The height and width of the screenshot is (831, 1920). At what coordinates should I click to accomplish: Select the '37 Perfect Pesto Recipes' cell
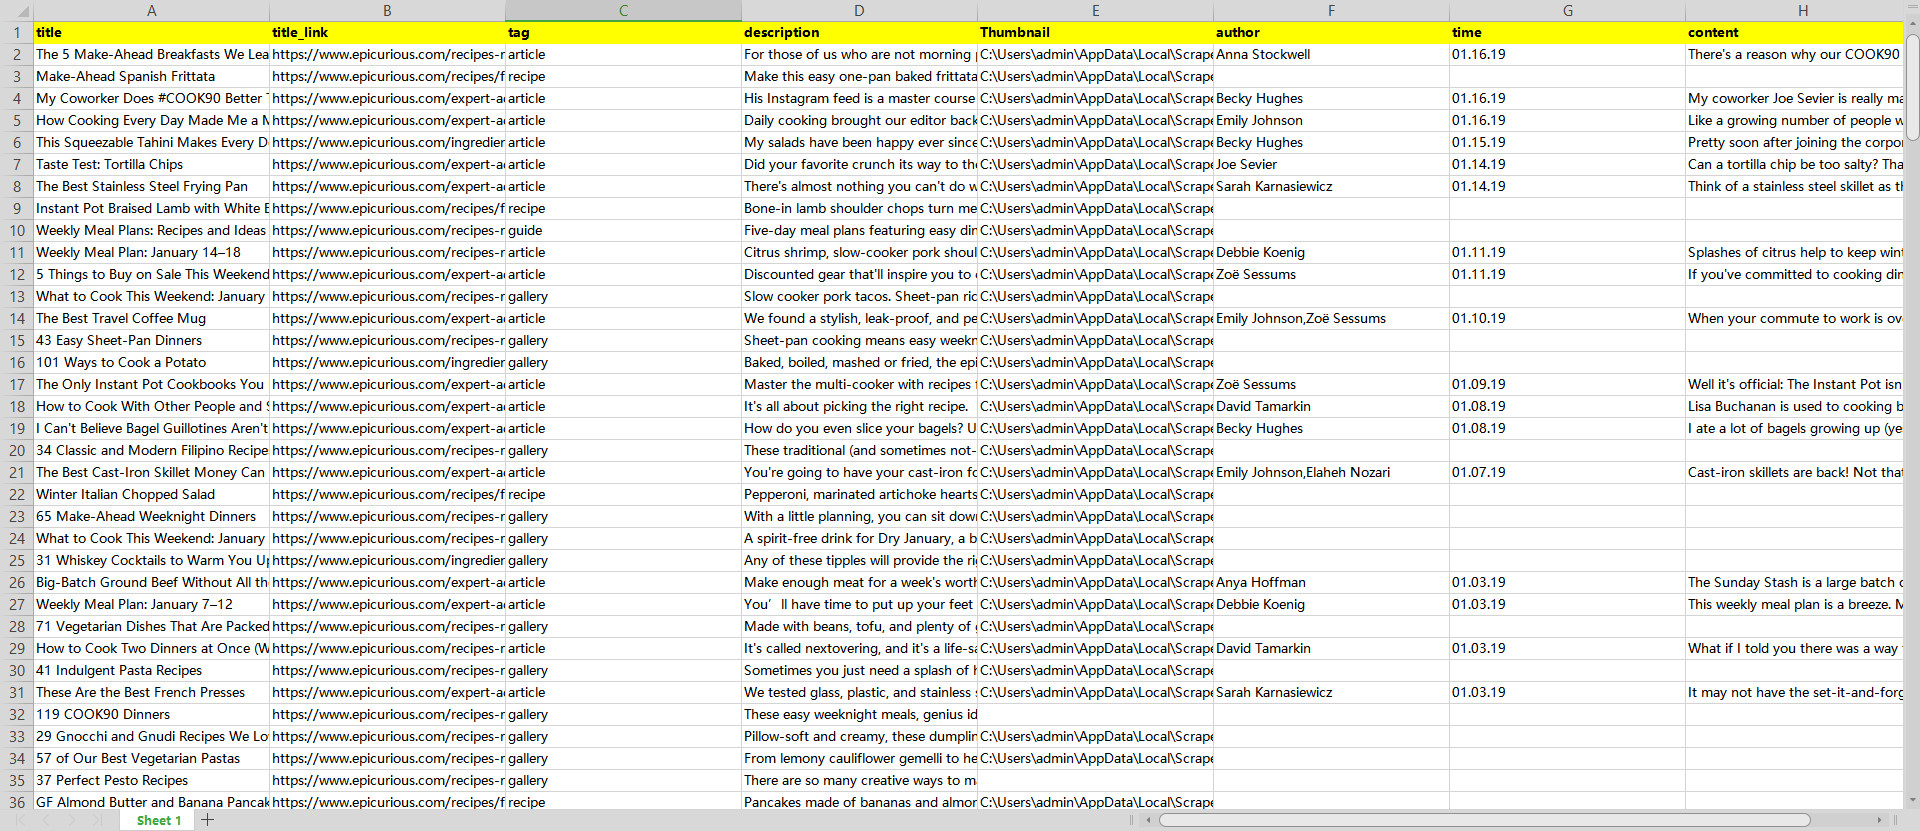click(151, 780)
